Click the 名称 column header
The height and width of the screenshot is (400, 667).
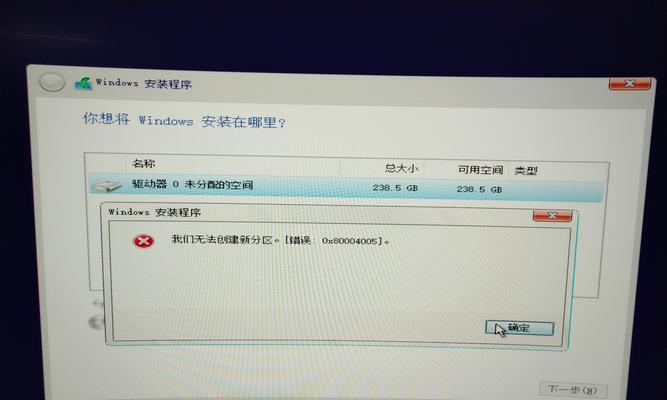[143, 163]
